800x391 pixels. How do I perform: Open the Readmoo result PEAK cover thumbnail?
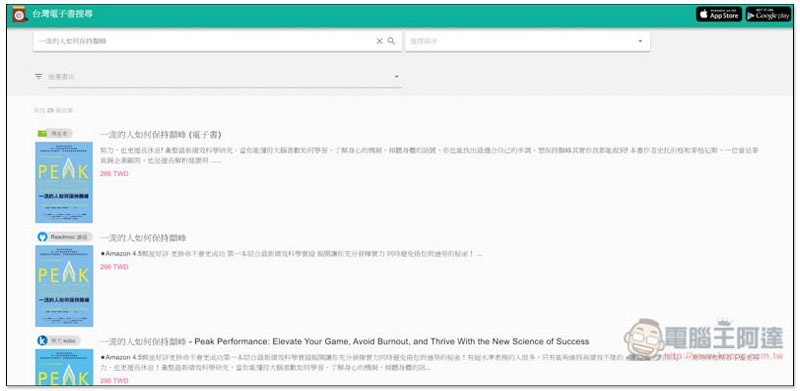coord(64,286)
